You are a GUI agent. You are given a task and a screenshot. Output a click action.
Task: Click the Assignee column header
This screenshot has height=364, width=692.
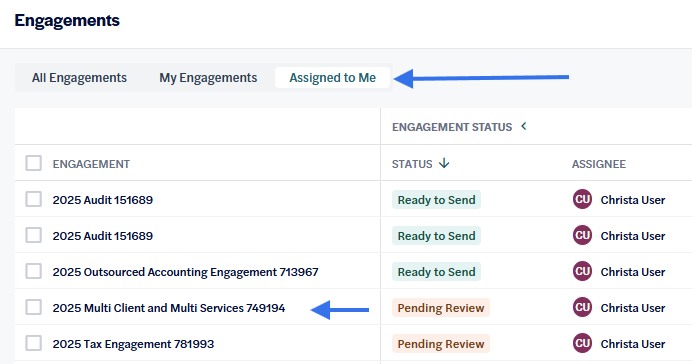click(598, 164)
